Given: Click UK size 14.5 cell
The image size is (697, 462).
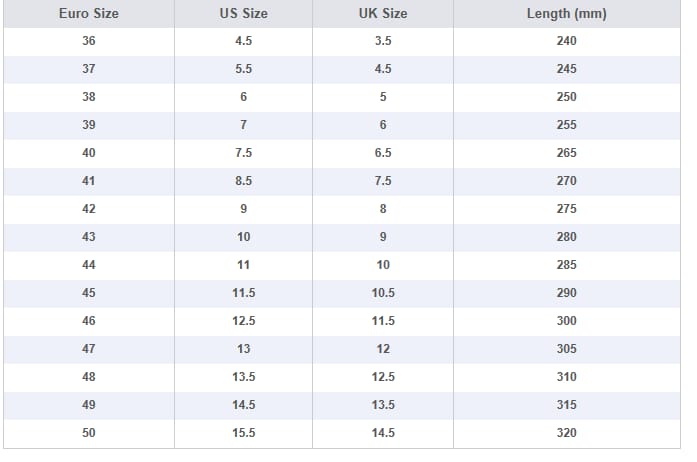Looking at the screenshot, I should [x=383, y=433].
